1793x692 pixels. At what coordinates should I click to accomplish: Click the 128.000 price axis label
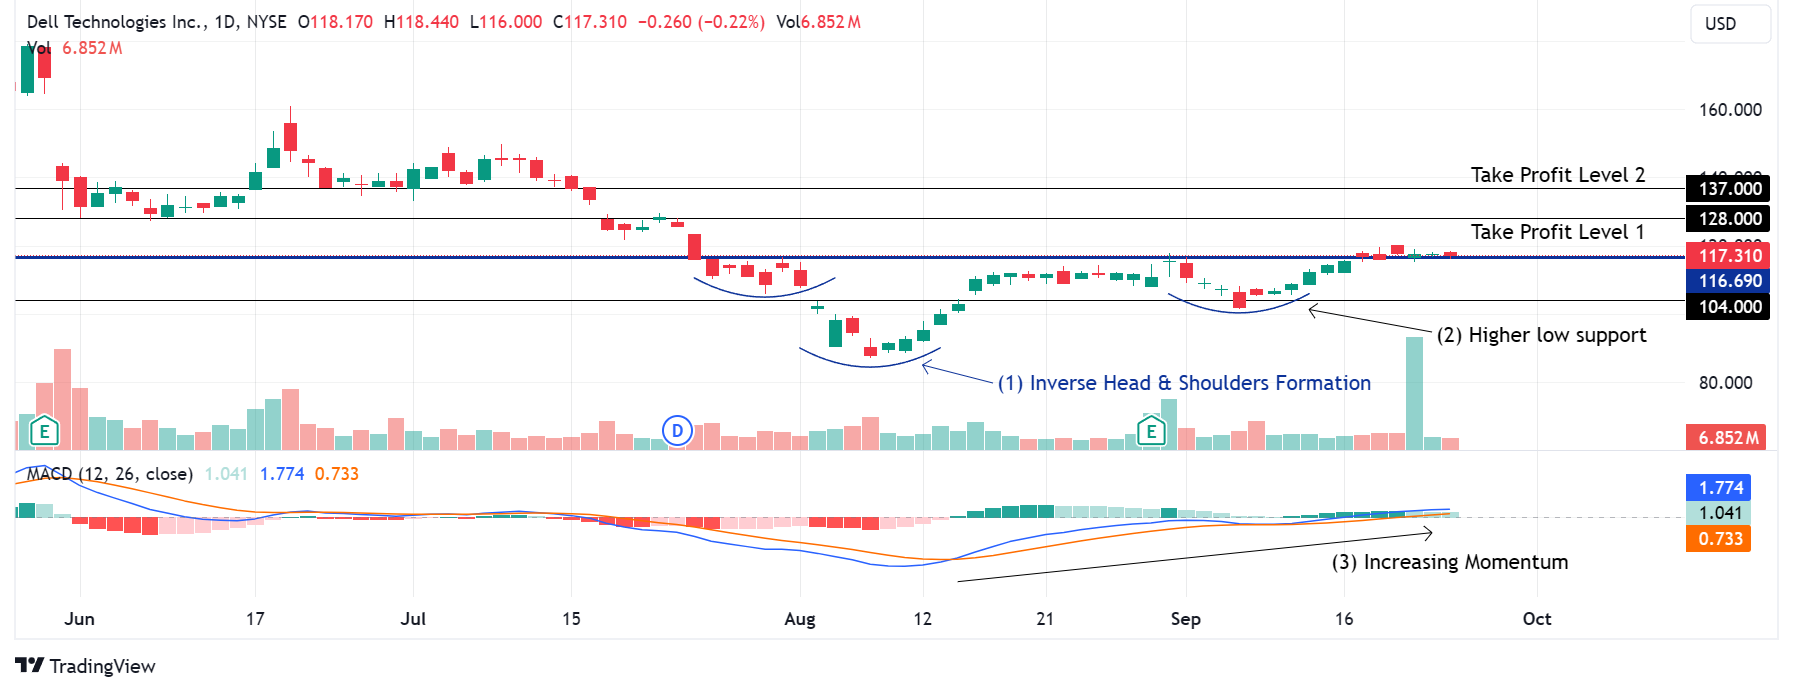[x=1728, y=219]
